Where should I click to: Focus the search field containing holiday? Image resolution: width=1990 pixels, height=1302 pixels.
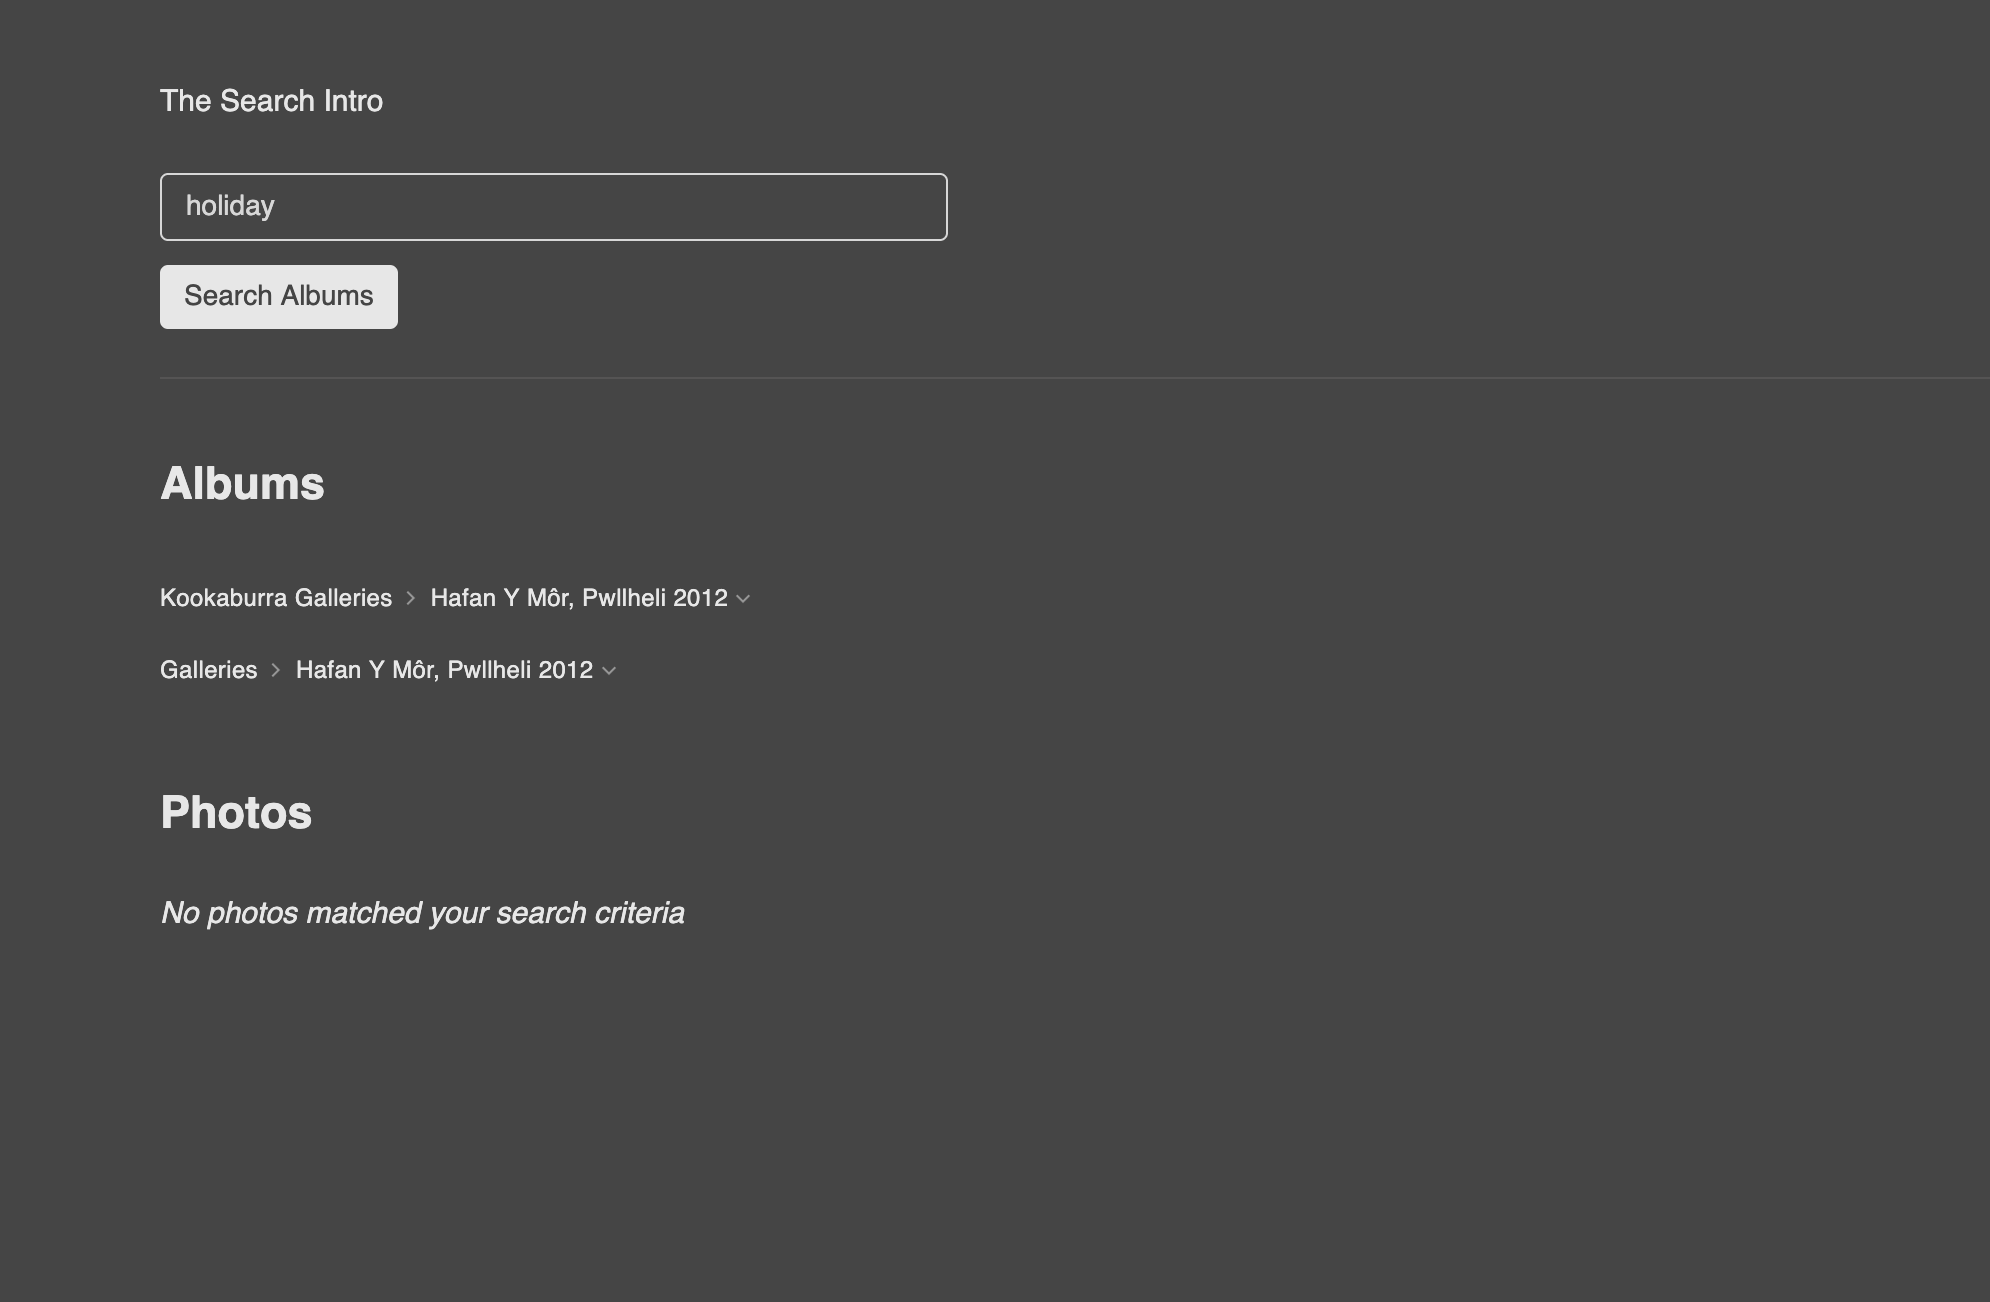[x=554, y=207]
